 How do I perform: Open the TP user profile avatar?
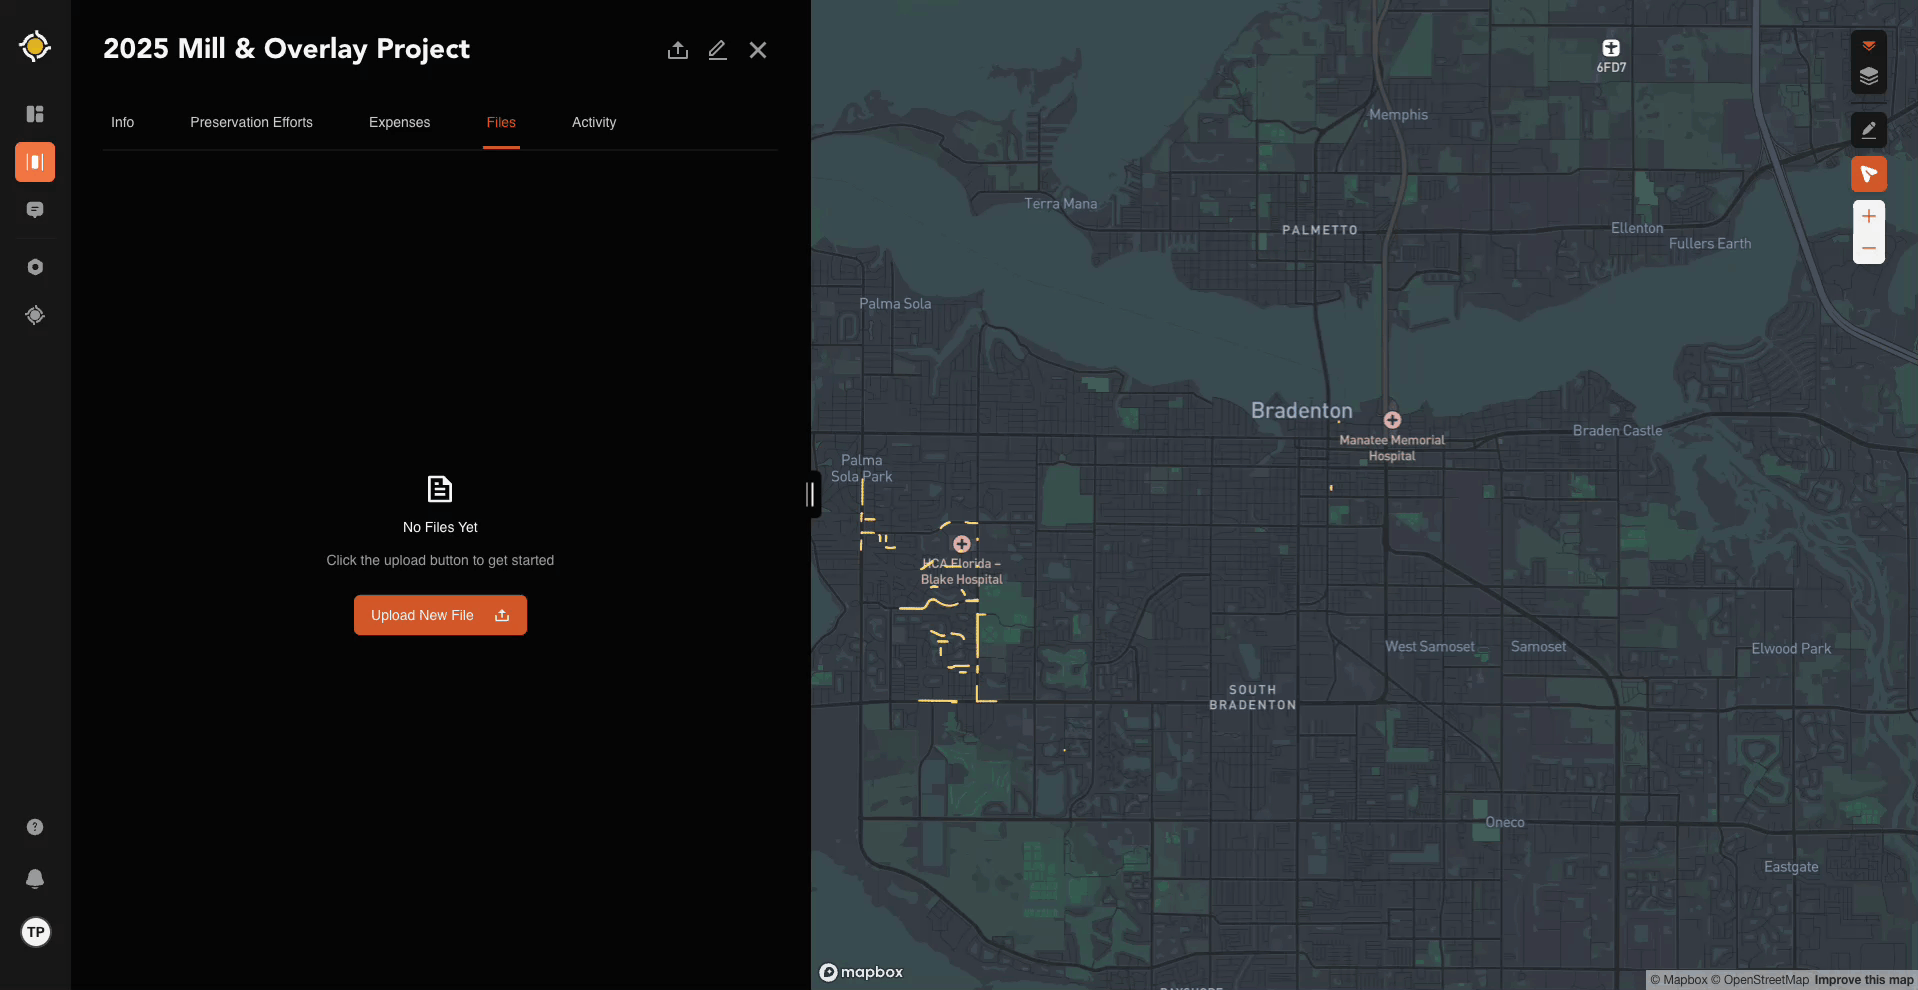tap(36, 932)
